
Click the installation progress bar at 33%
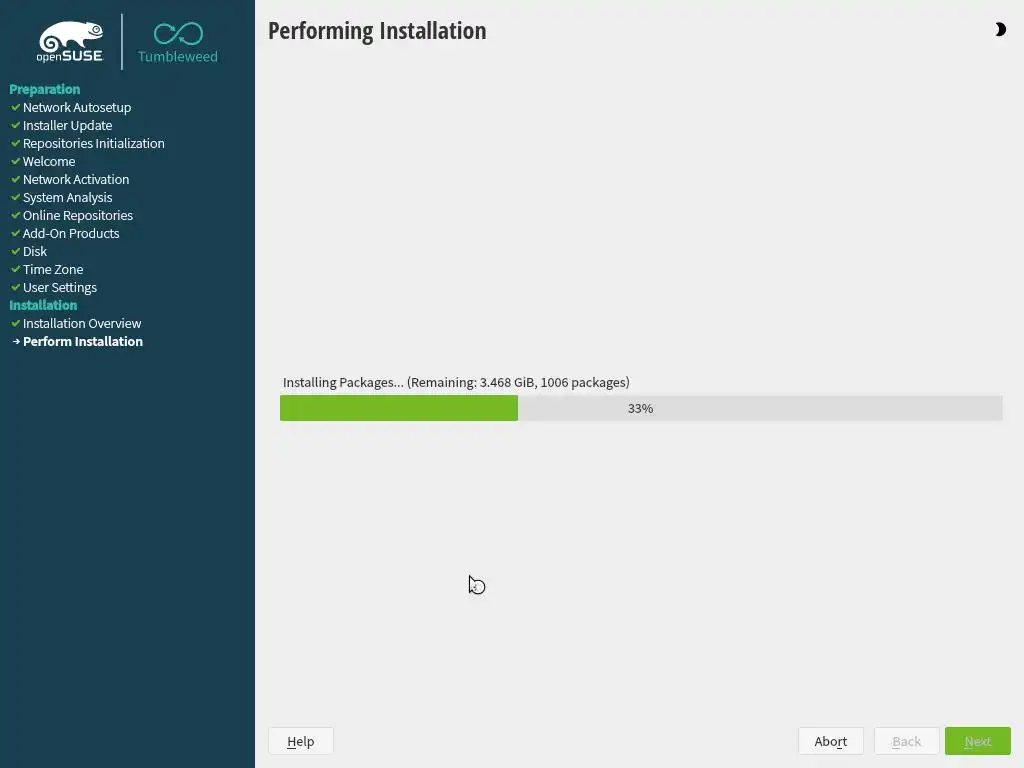(641, 408)
